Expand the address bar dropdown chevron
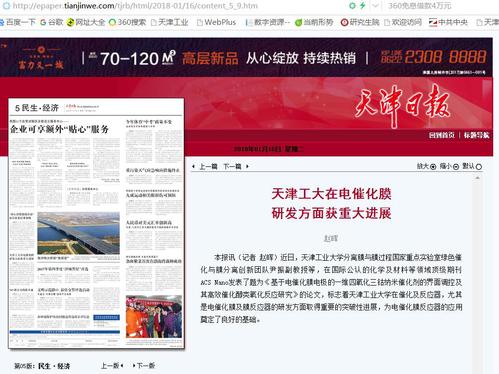Image resolution: width=499 pixels, height=374 pixels. tap(376, 6)
